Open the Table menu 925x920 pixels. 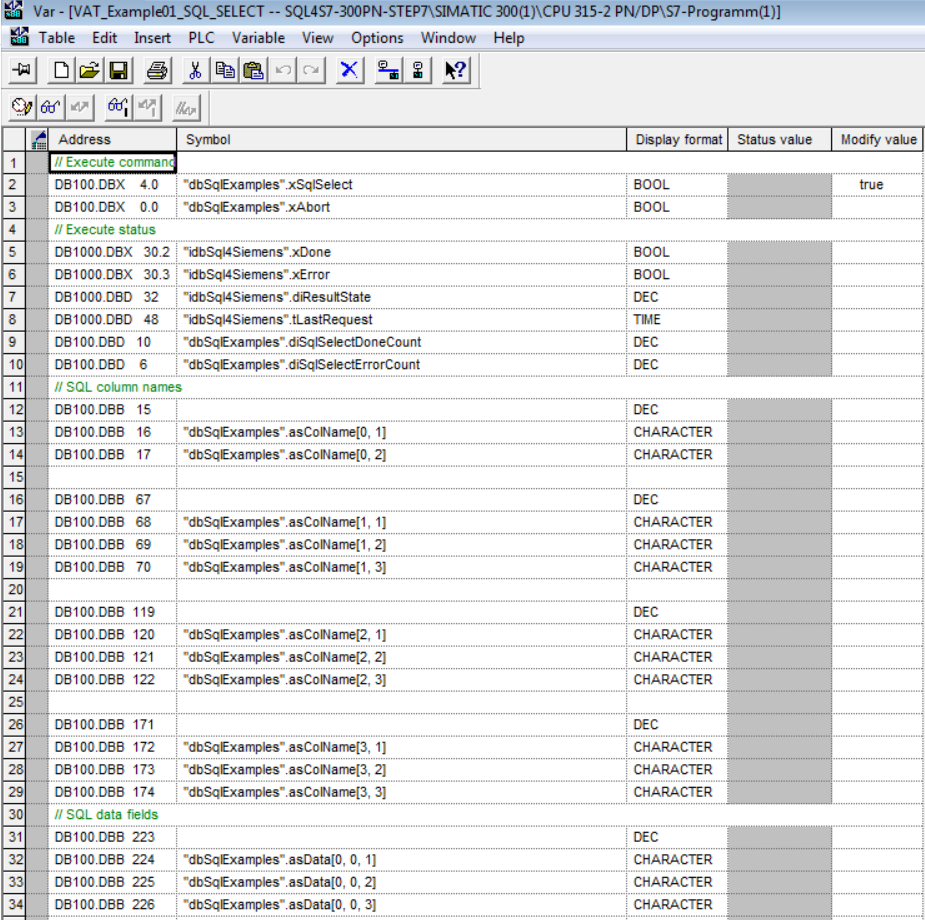(x=57, y=38)
